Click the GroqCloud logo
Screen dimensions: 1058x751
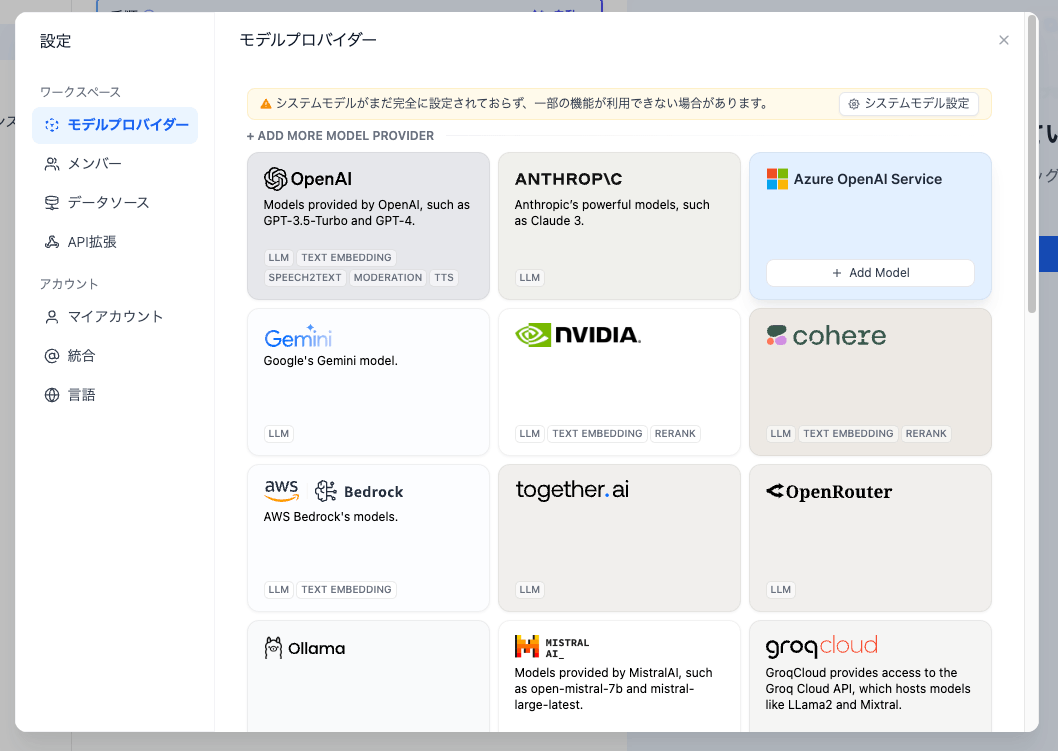pos(822,646)
